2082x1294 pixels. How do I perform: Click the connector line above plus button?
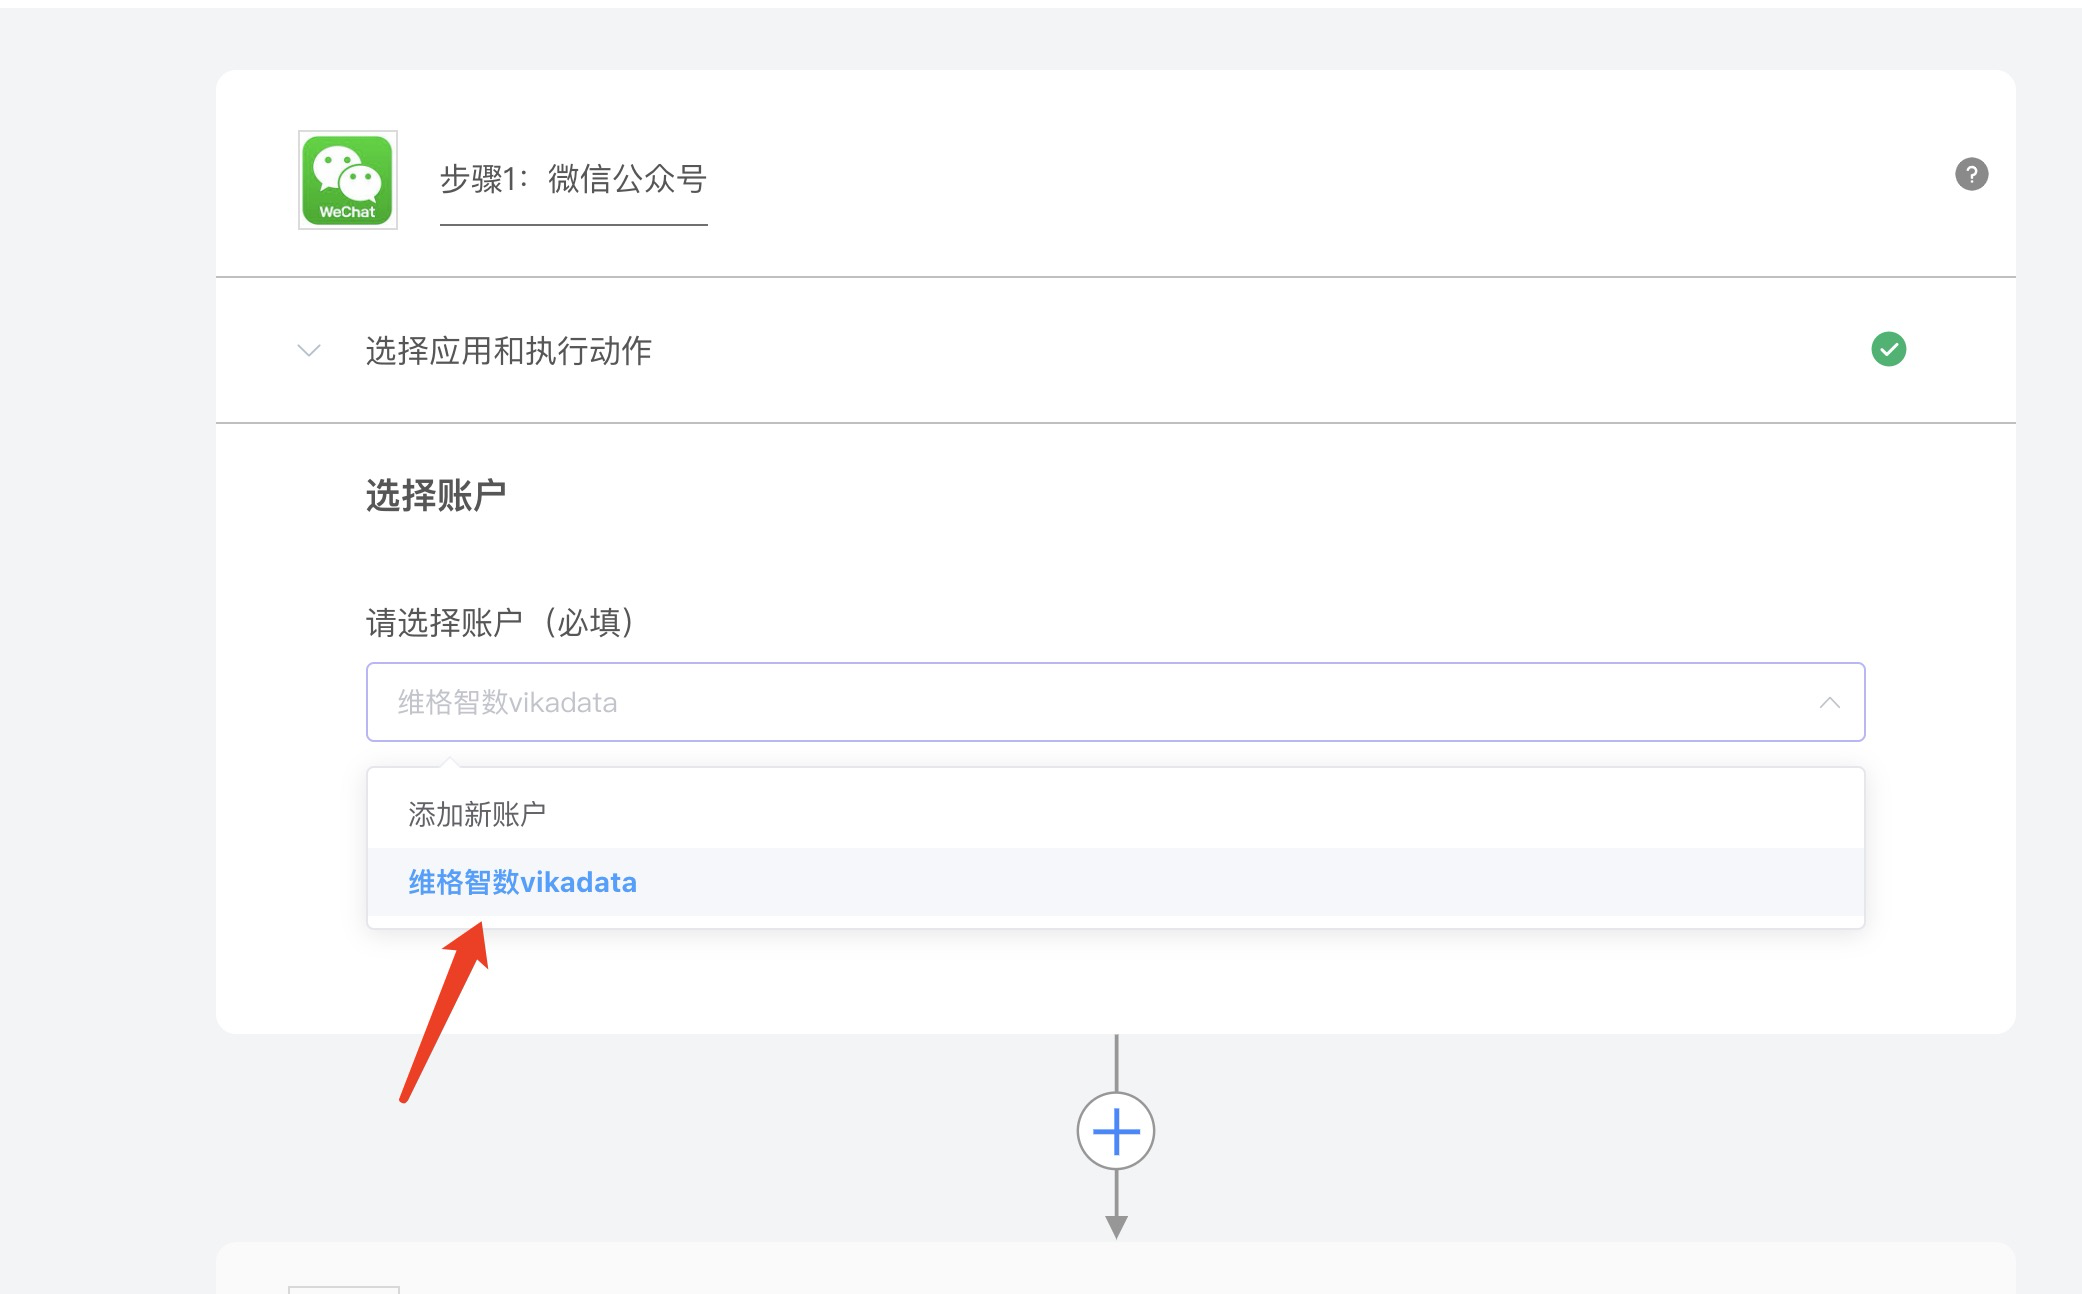pos(1116,1062)
